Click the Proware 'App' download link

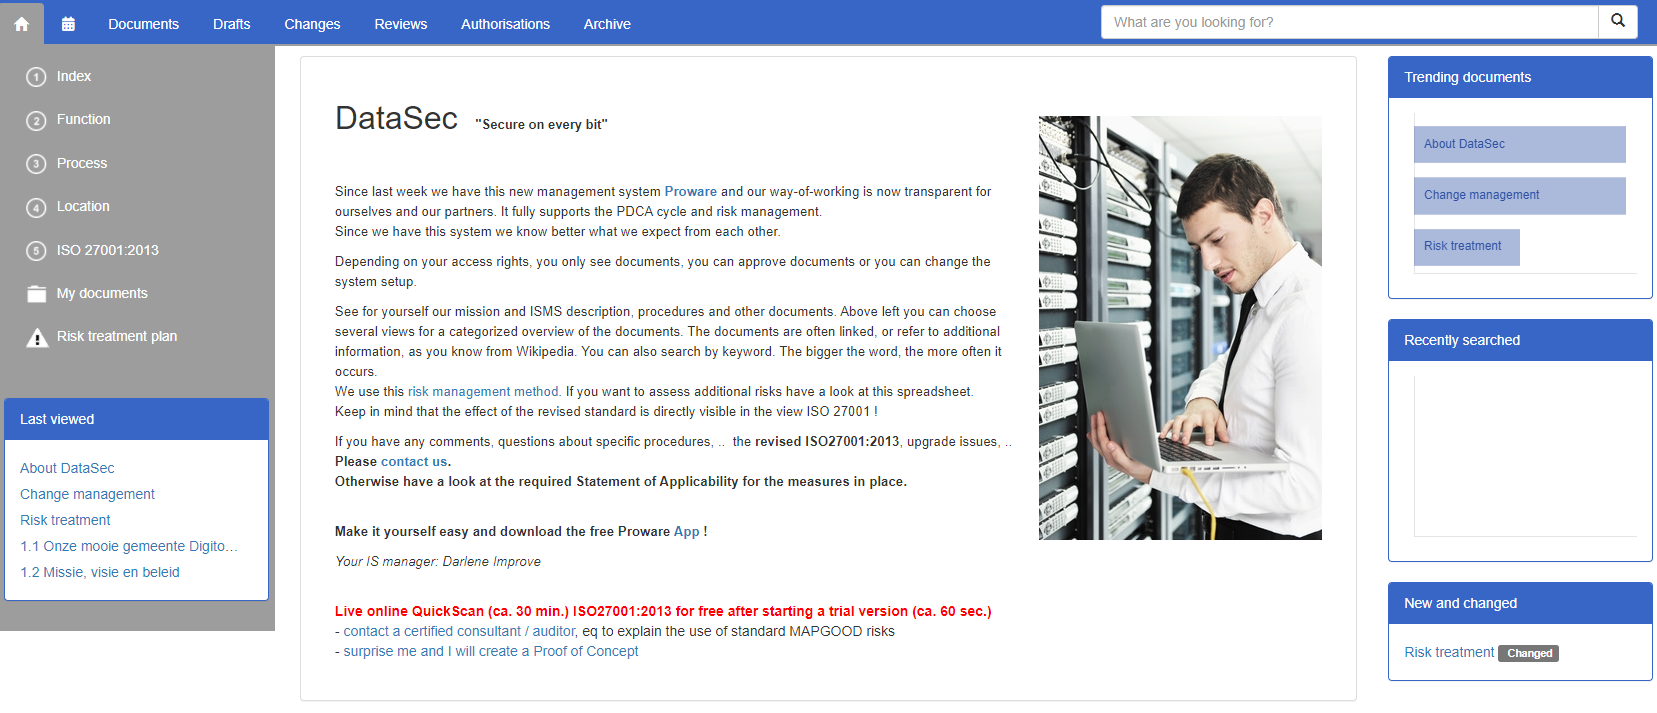click(686, 531)
